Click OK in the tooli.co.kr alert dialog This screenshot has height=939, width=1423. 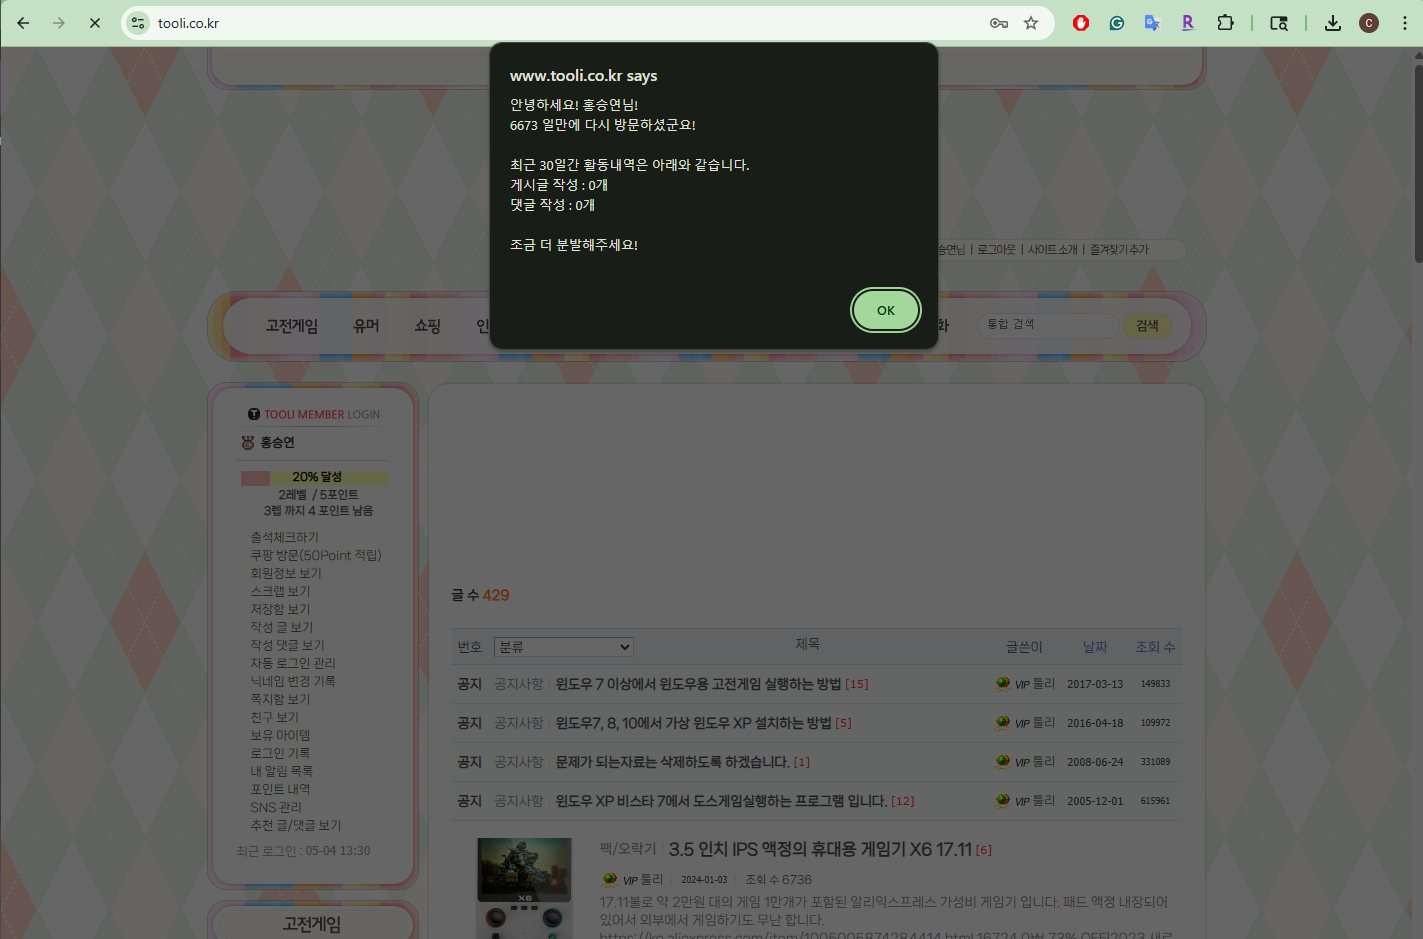885,310
